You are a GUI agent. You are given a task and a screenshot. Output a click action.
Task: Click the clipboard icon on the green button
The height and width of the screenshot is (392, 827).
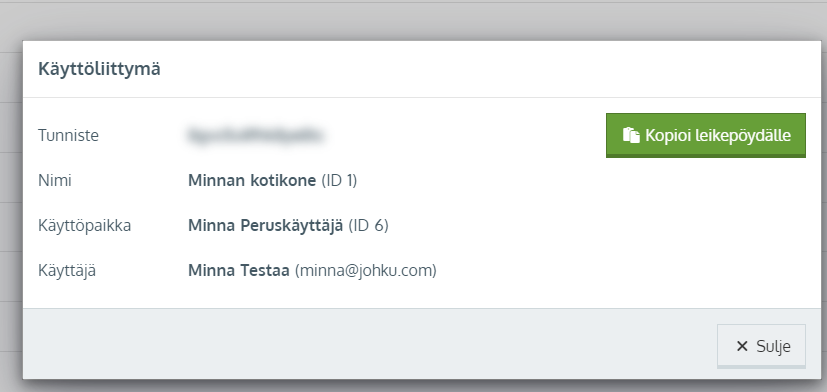coord(631,135)
